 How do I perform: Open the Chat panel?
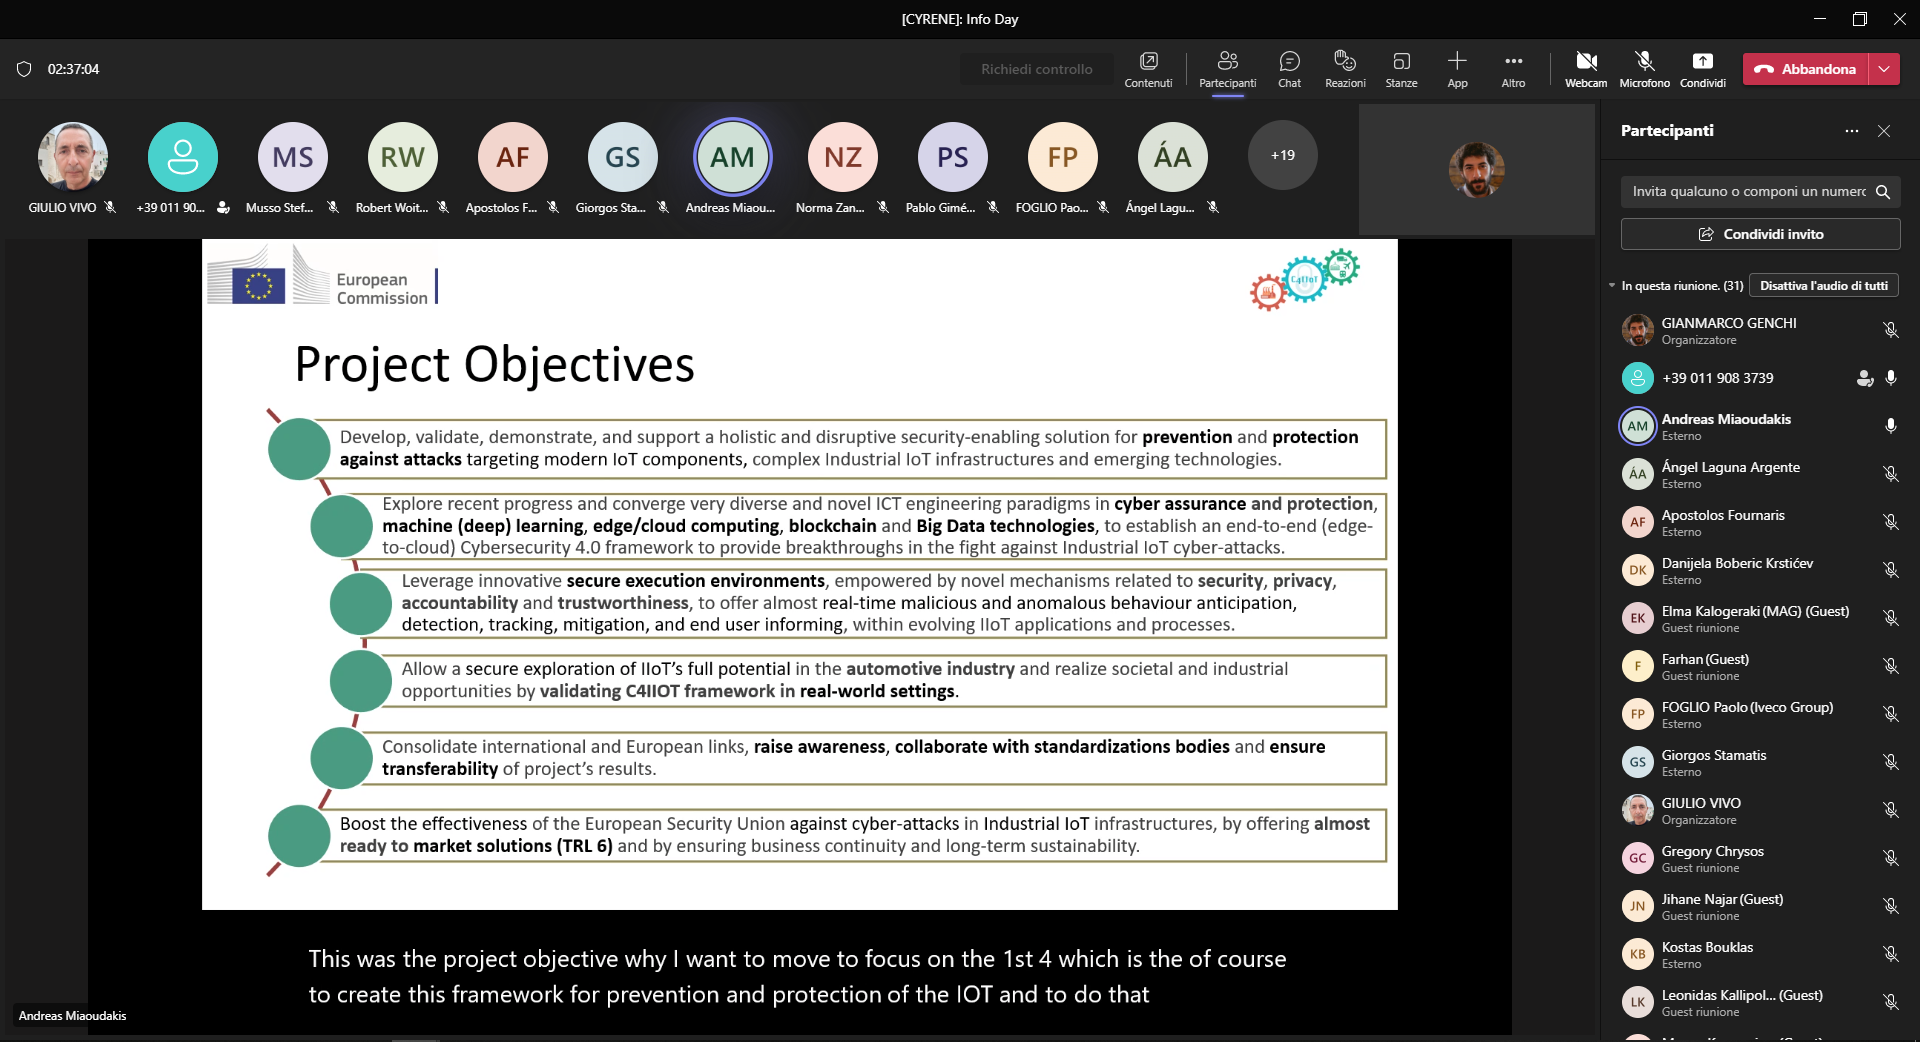[1289, 69]
